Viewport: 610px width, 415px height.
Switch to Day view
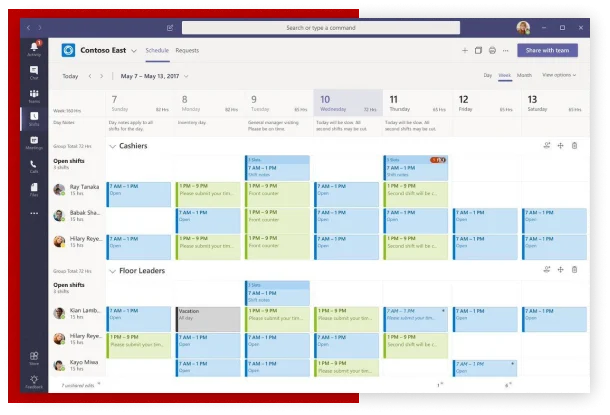point(488,75)
